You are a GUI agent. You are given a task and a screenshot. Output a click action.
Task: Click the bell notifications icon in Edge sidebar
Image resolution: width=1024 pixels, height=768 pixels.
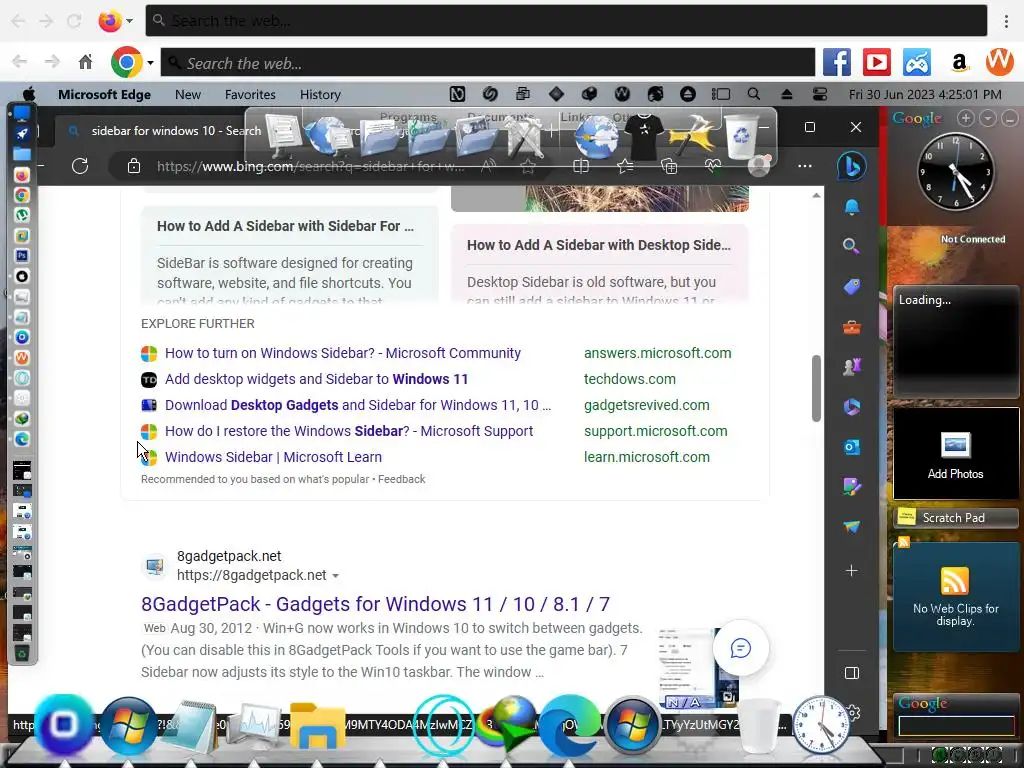[x=852, y=207]
